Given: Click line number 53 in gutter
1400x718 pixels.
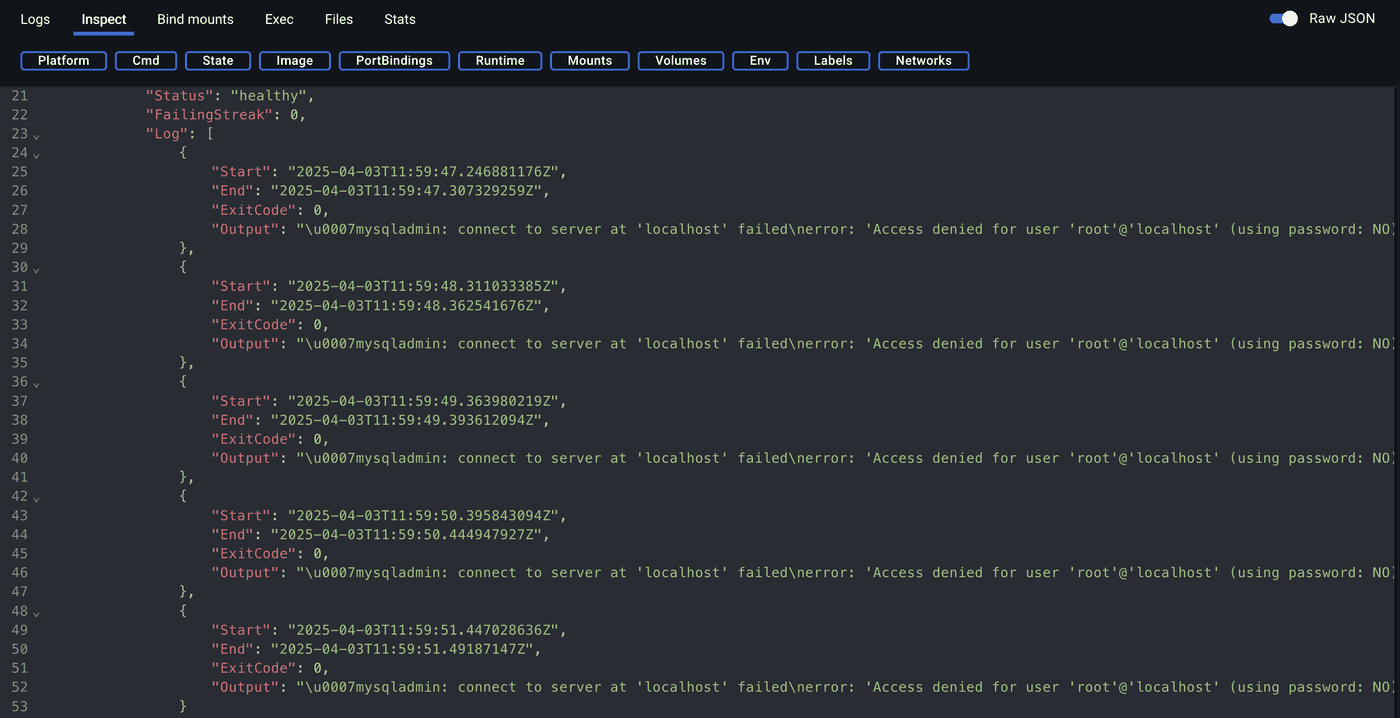Looking at the screenshot, I should (x=20, y=707).
